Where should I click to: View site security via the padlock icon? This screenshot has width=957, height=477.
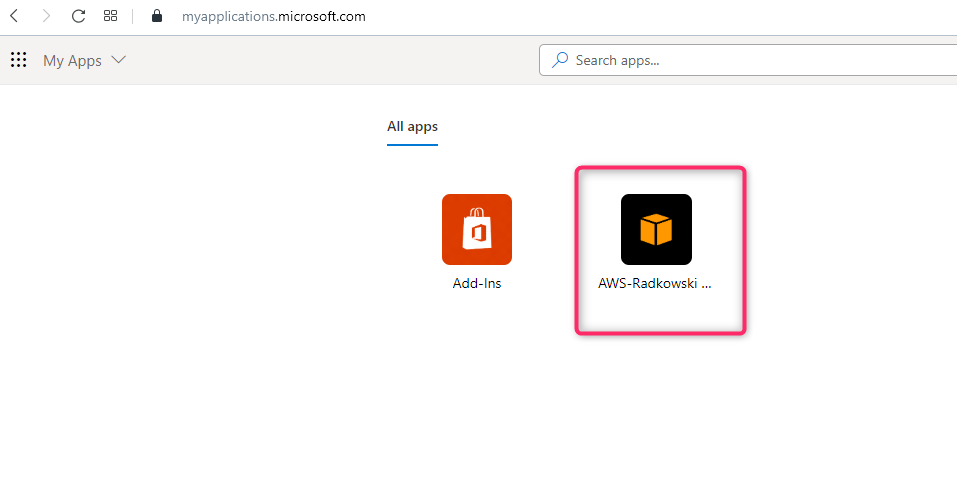point(157,16)
